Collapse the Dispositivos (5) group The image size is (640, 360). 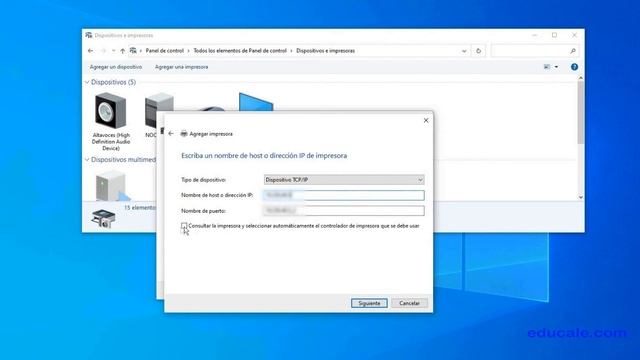click(x=87, y=82)
